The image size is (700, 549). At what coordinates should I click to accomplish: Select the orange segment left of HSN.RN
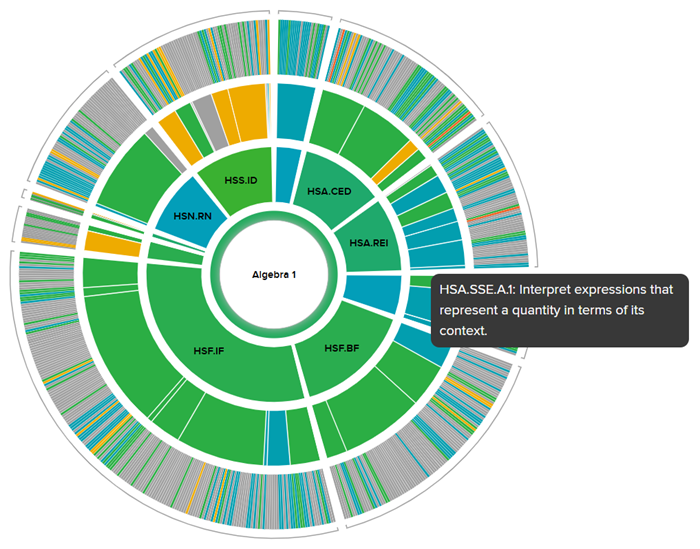(111, 242)
